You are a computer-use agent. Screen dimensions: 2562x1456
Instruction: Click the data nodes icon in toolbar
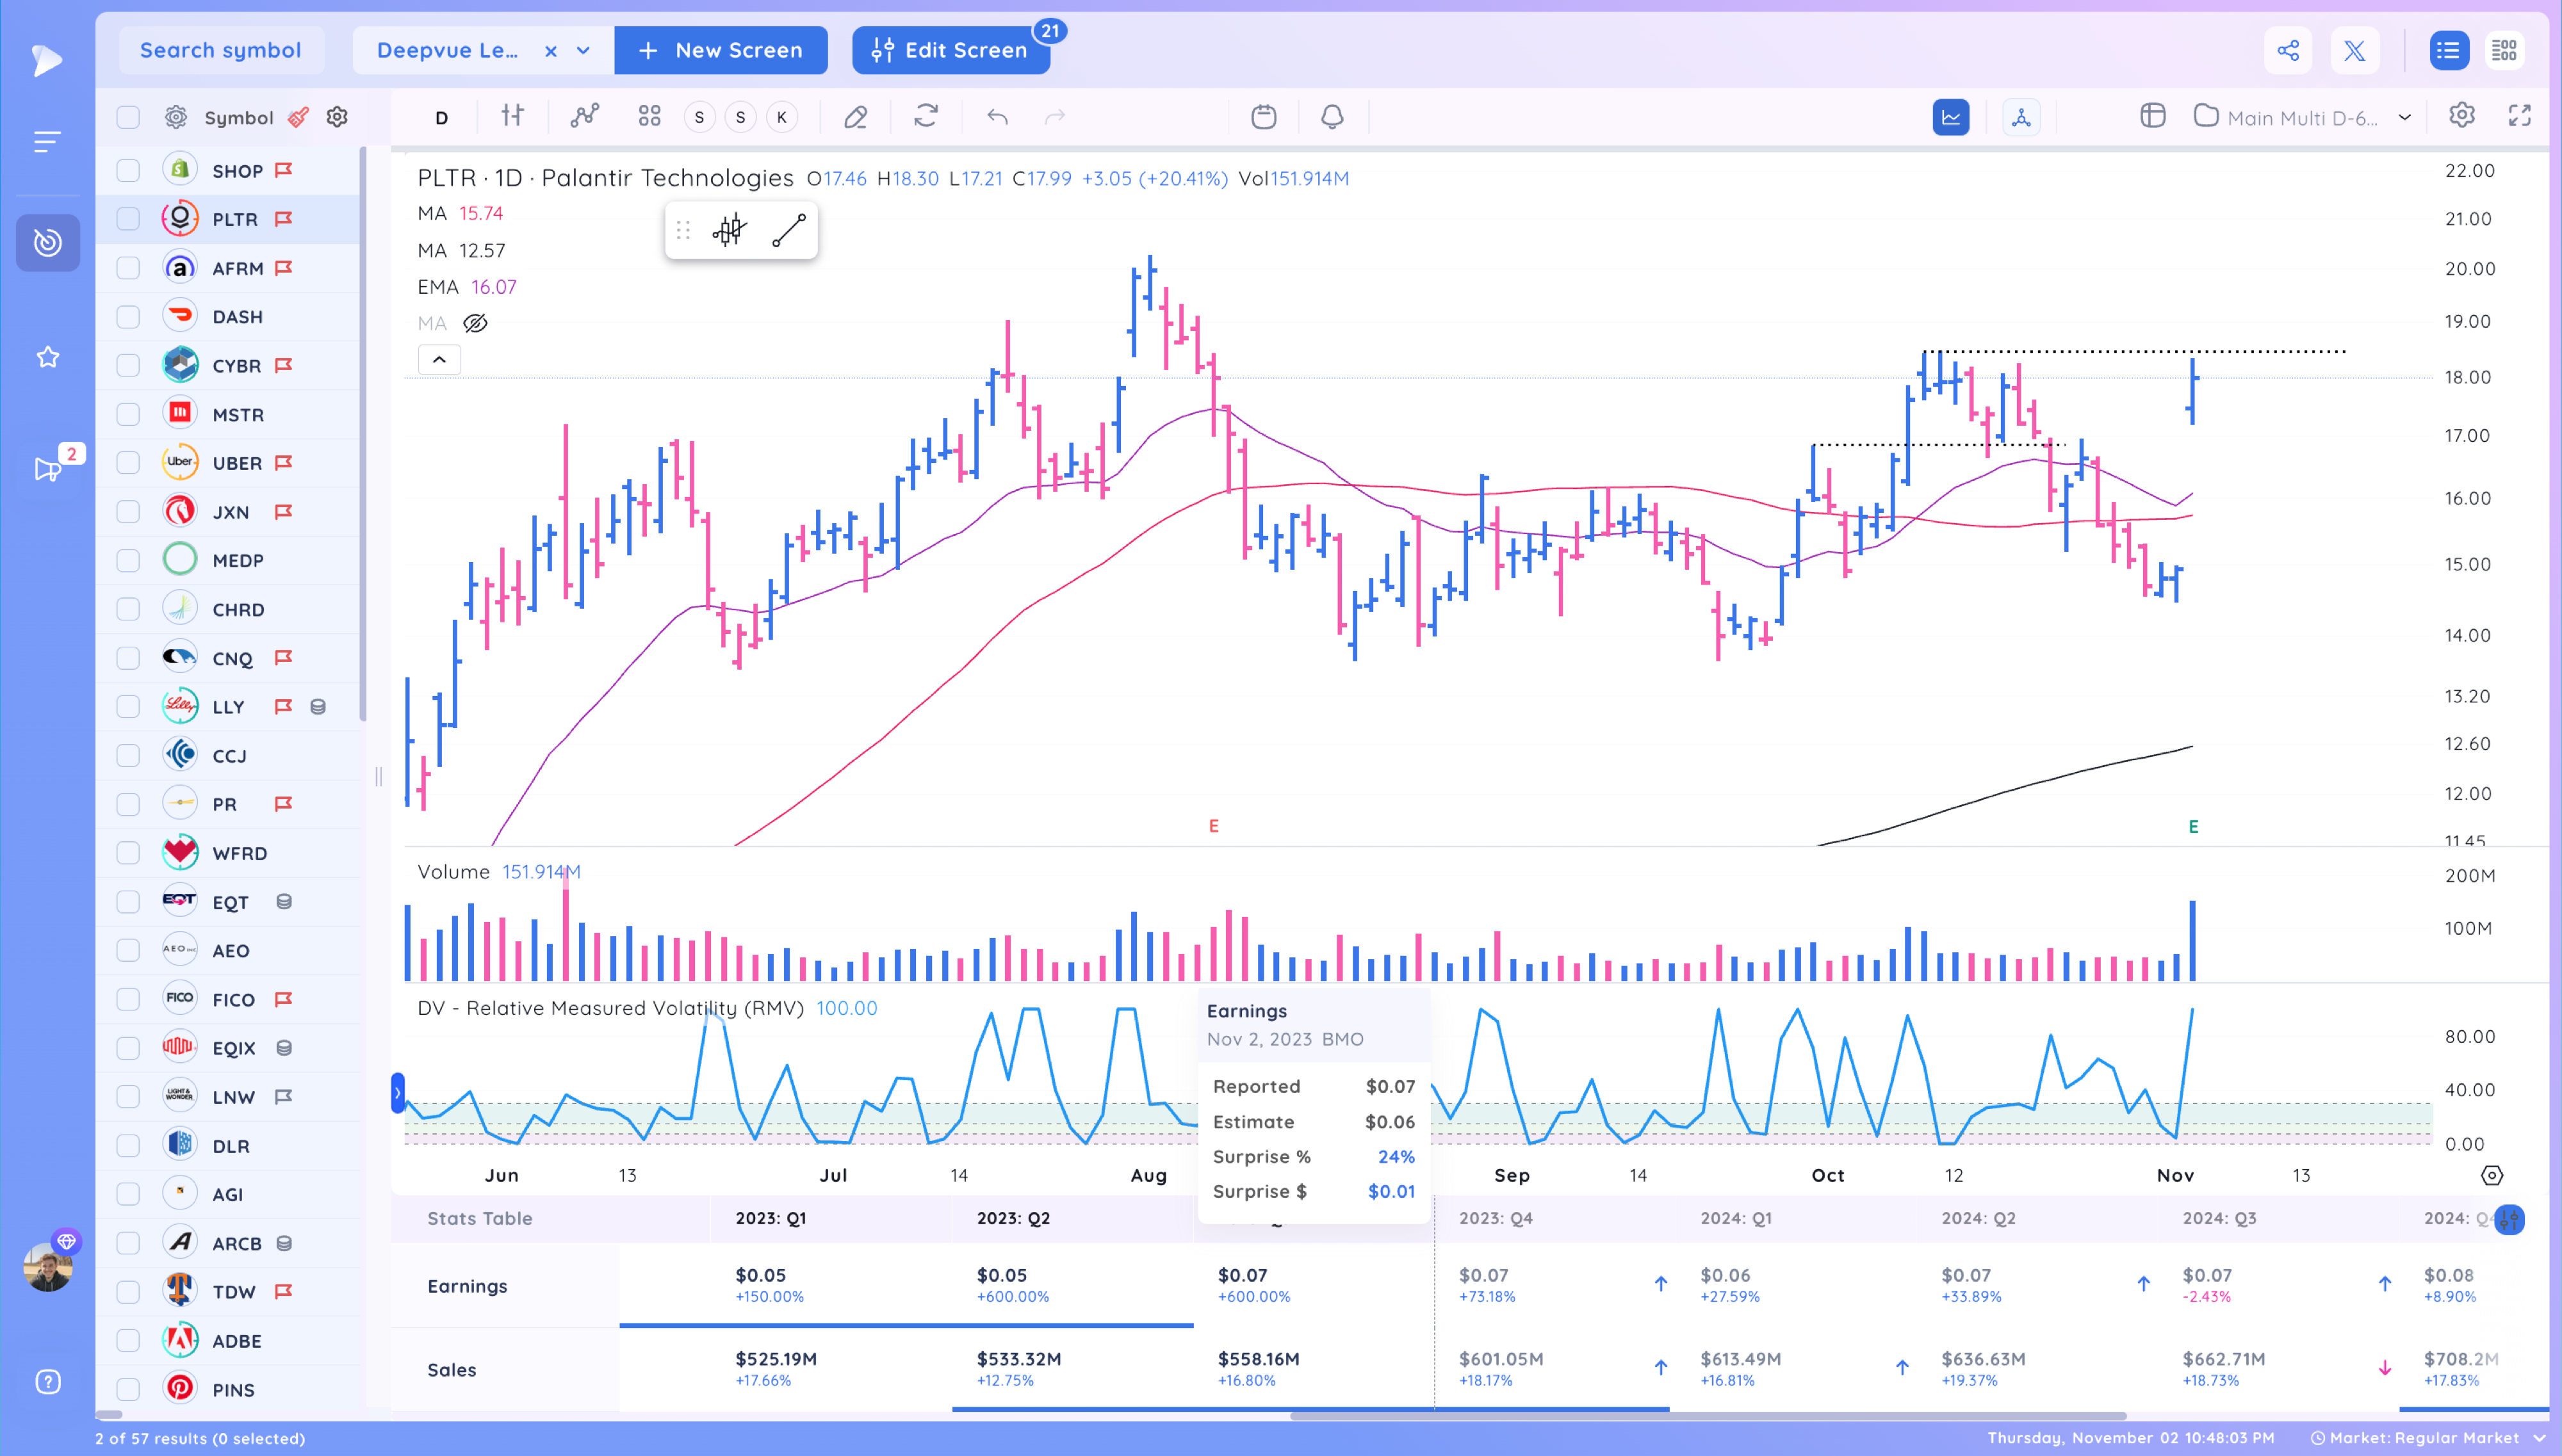[x=2021, y=117]
